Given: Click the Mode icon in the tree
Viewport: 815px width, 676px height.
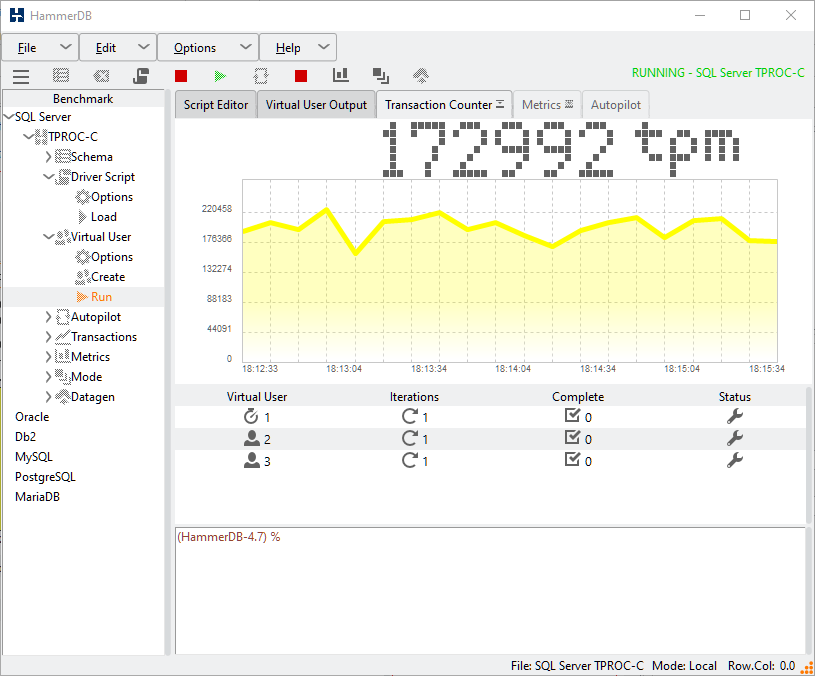Looking at the screenshot, I should tap(62, 376).
